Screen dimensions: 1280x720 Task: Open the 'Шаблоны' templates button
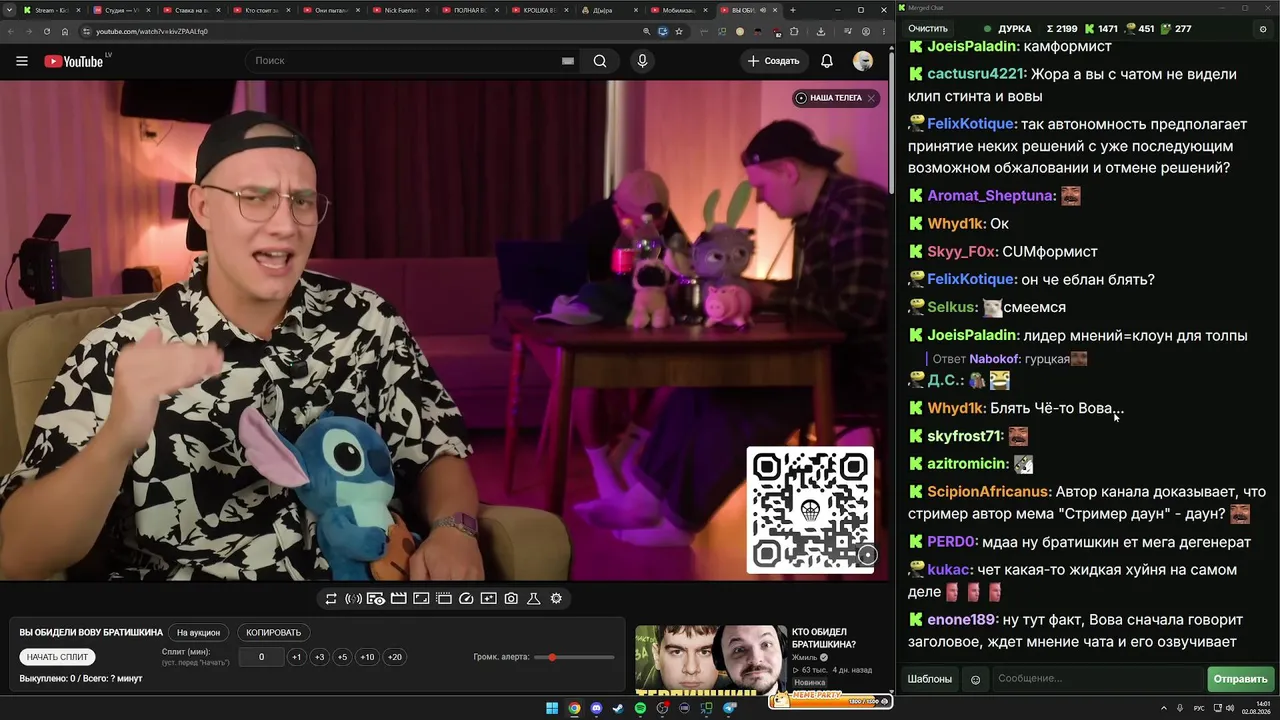pos(930,679)
